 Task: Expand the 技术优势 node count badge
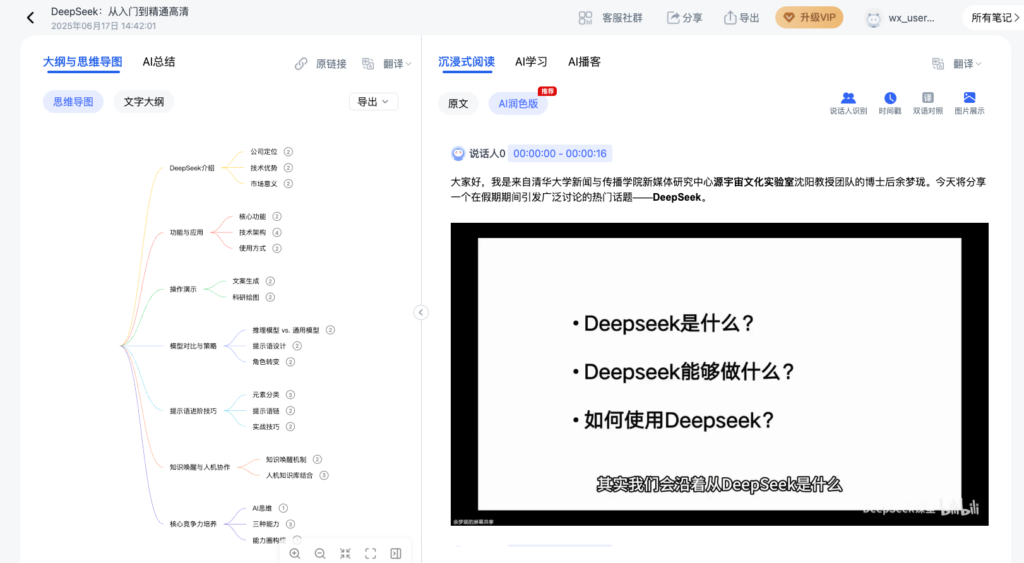click(x=288, y=168)
